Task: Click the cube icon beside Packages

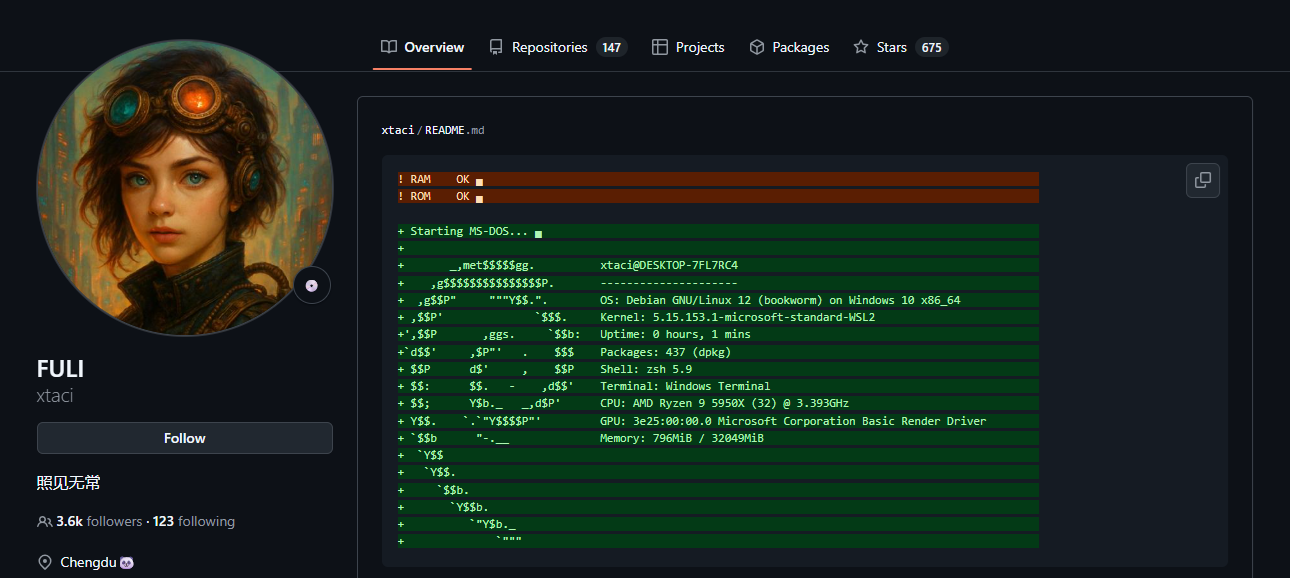Action: [x=757, y=47]
